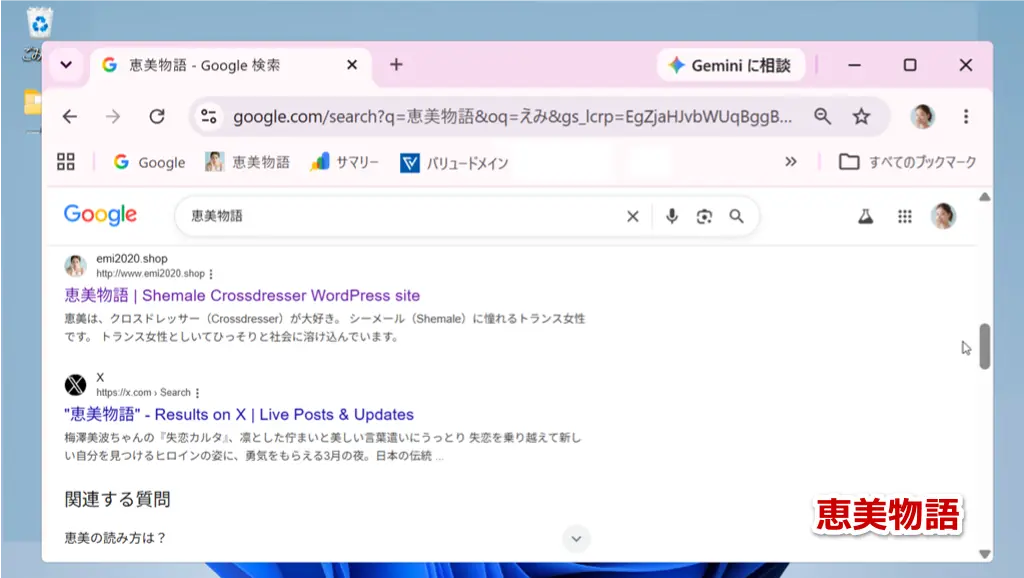The width and height of the screenshot is (1024, 578).
Task: Click the magnifier search button in search box
Action: click(x=736, y=216)
